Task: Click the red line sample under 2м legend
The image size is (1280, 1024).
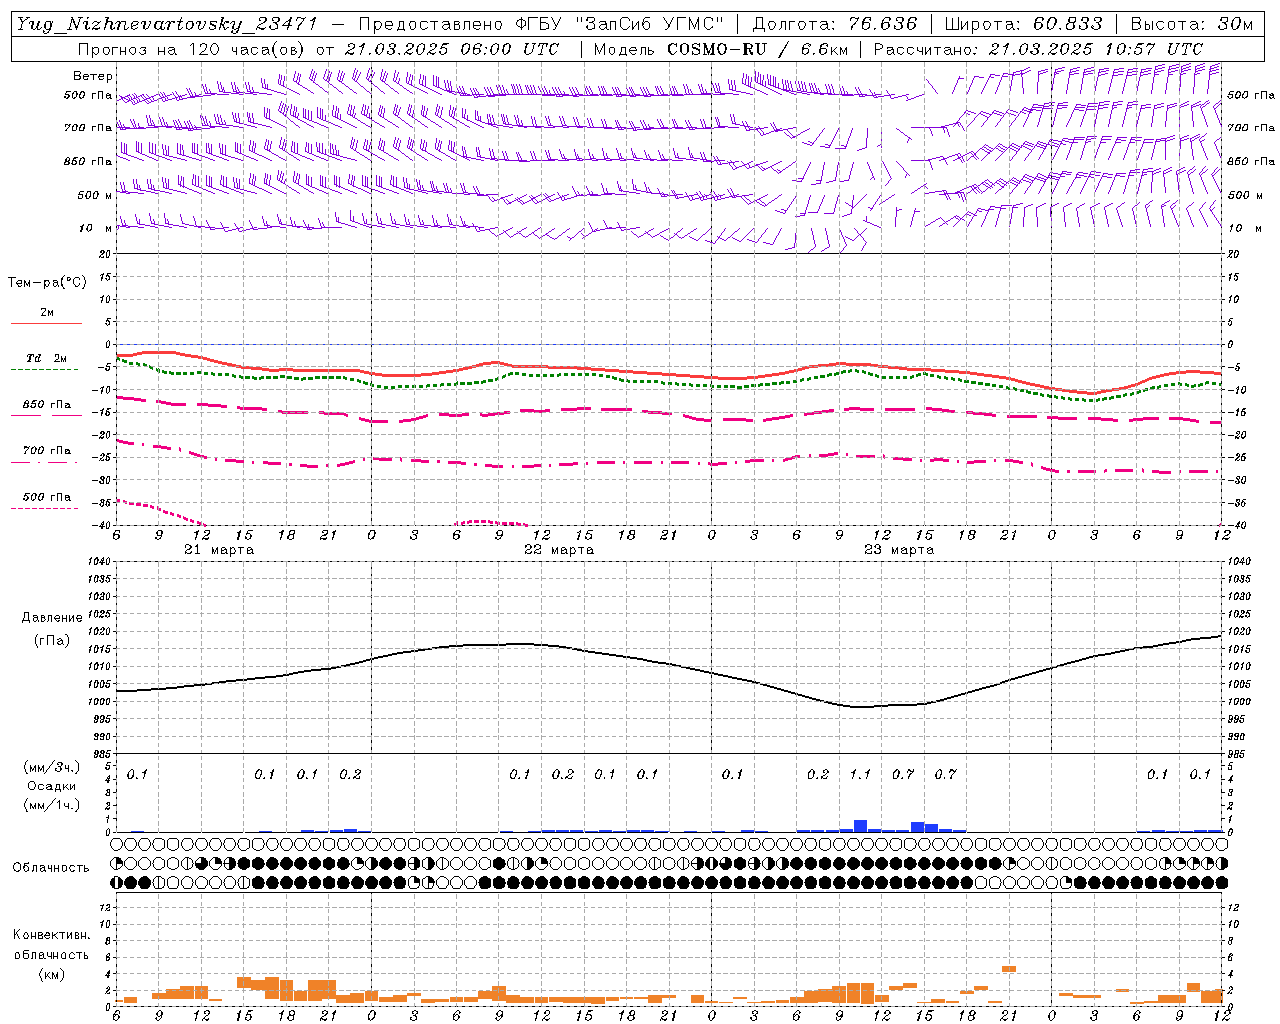Action: [46, 324]
